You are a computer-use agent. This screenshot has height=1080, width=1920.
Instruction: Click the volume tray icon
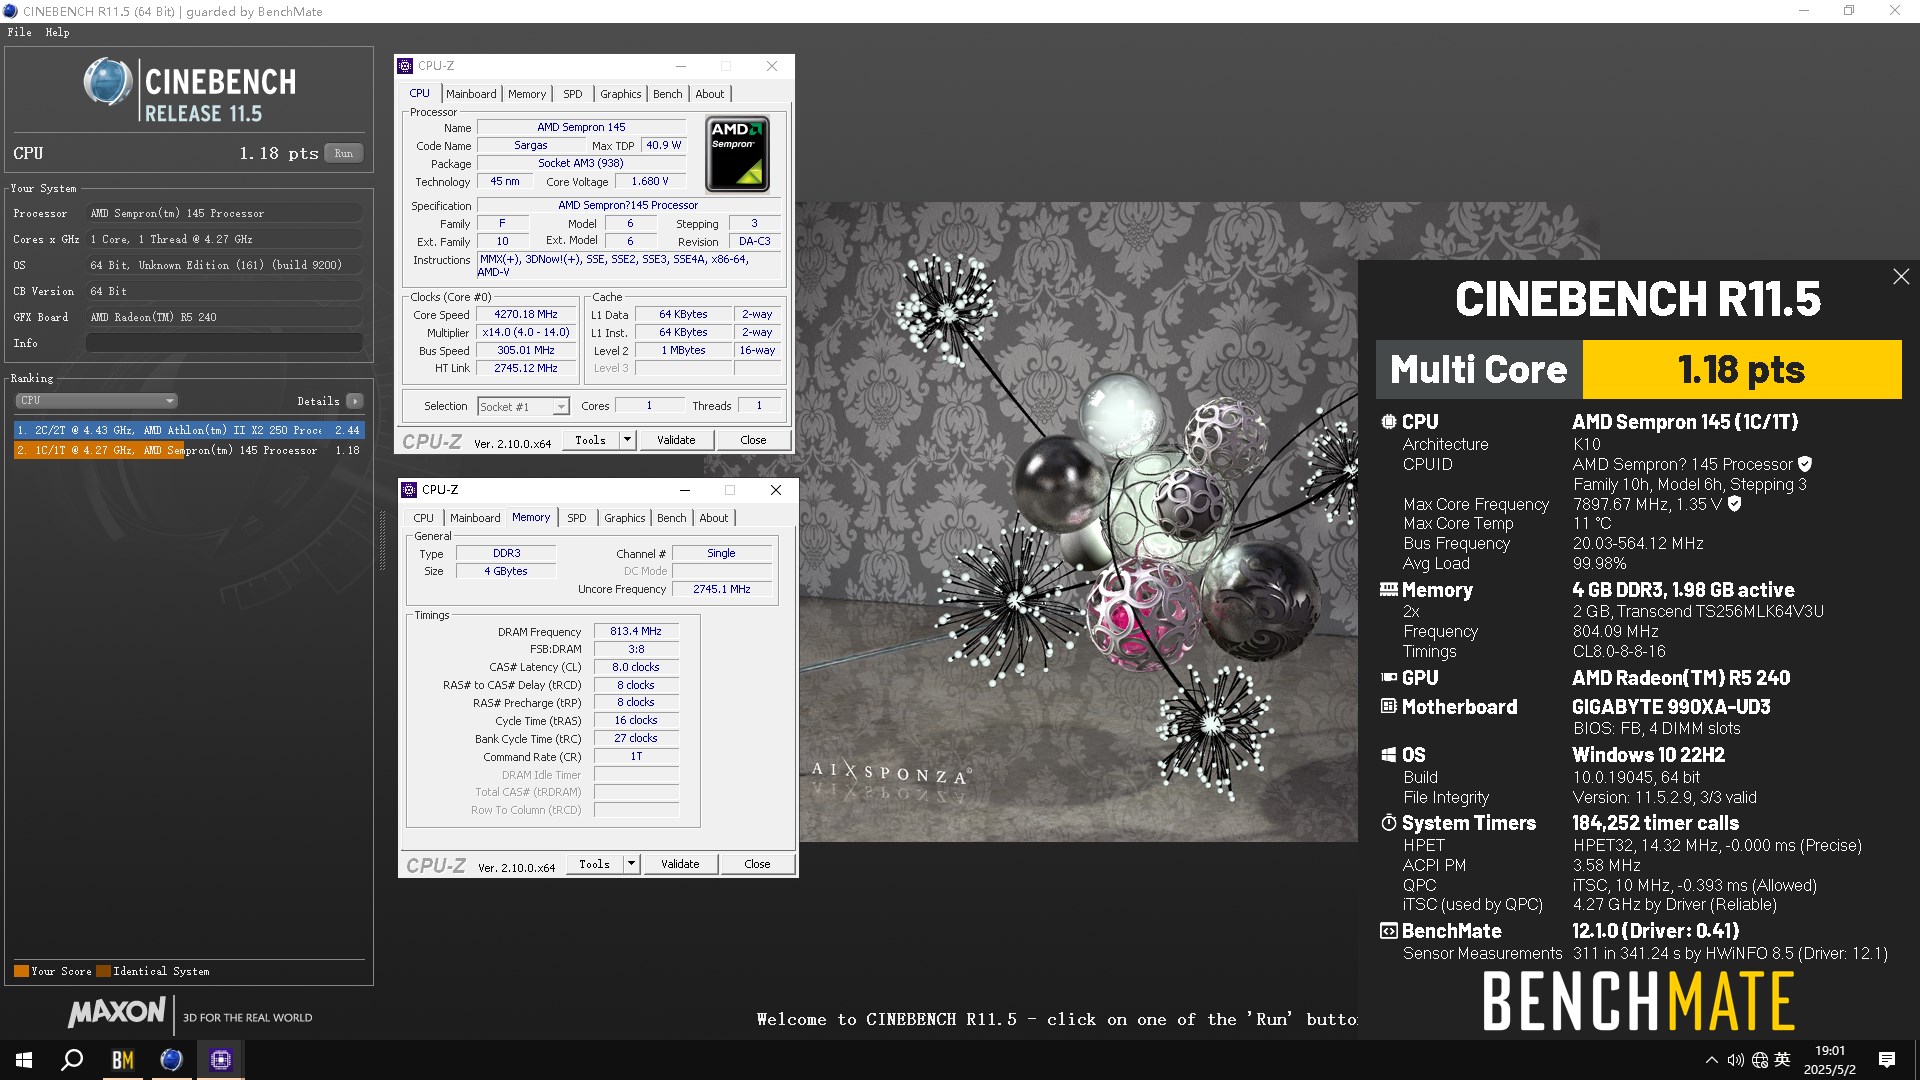pyautogui.click(x=1735, y=1060)
